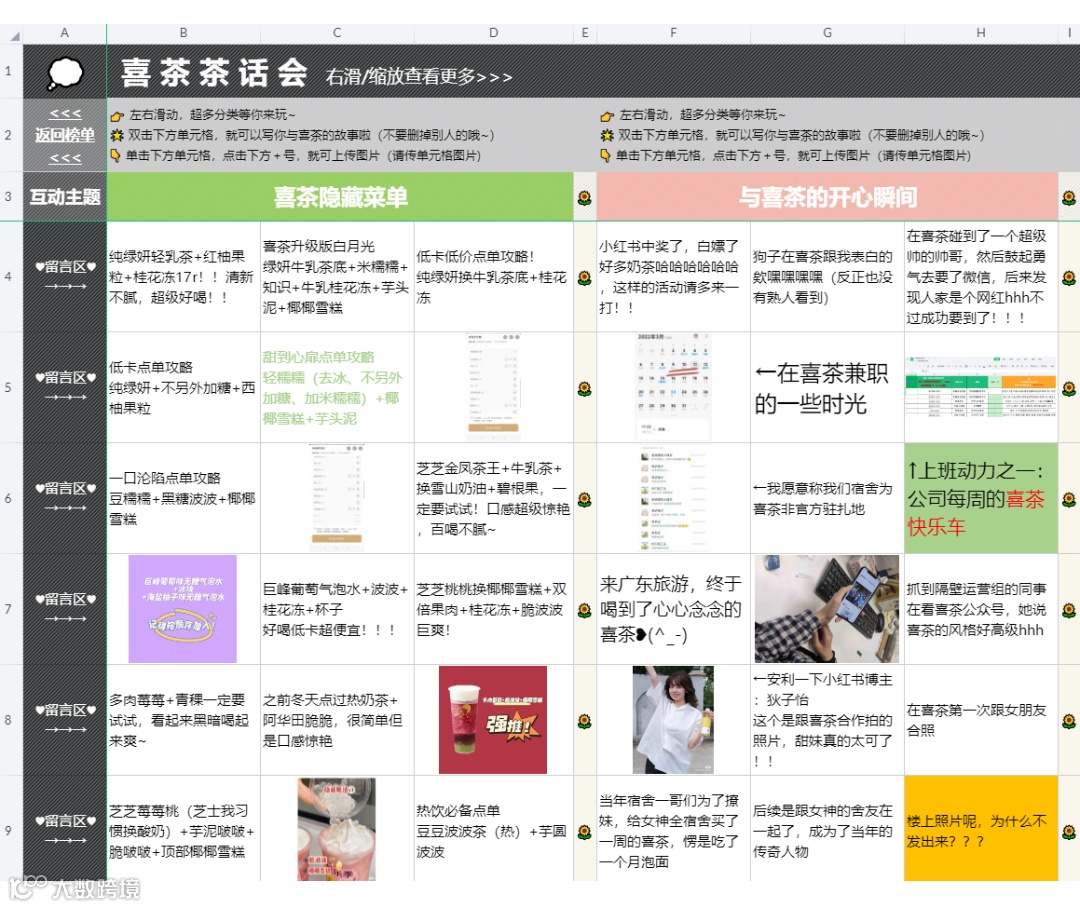Click the sunflower icon in row 8 column E
1080x908 pixels.
point(585,721)
